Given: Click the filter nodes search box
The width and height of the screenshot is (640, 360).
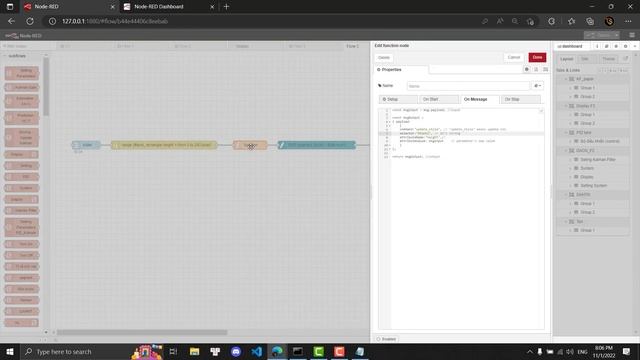Looking at the screenshot, I should (24, 46).
